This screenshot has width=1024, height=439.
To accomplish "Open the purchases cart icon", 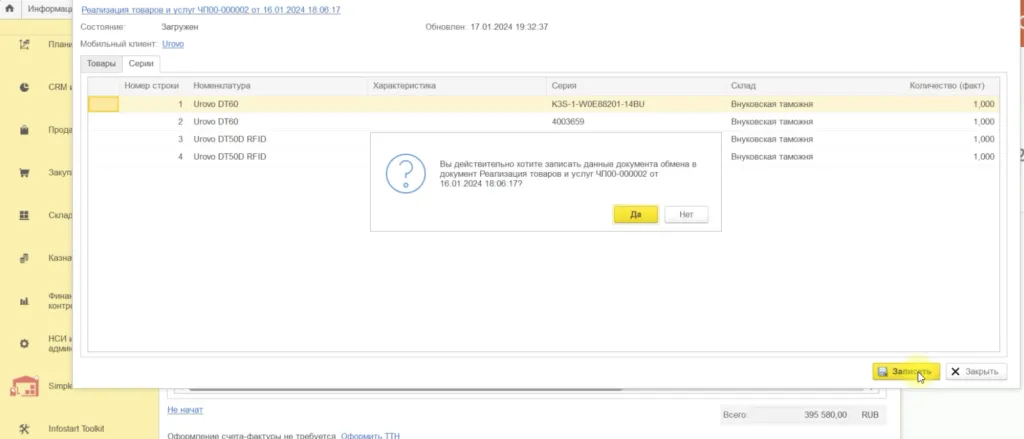I will point(24,173).
